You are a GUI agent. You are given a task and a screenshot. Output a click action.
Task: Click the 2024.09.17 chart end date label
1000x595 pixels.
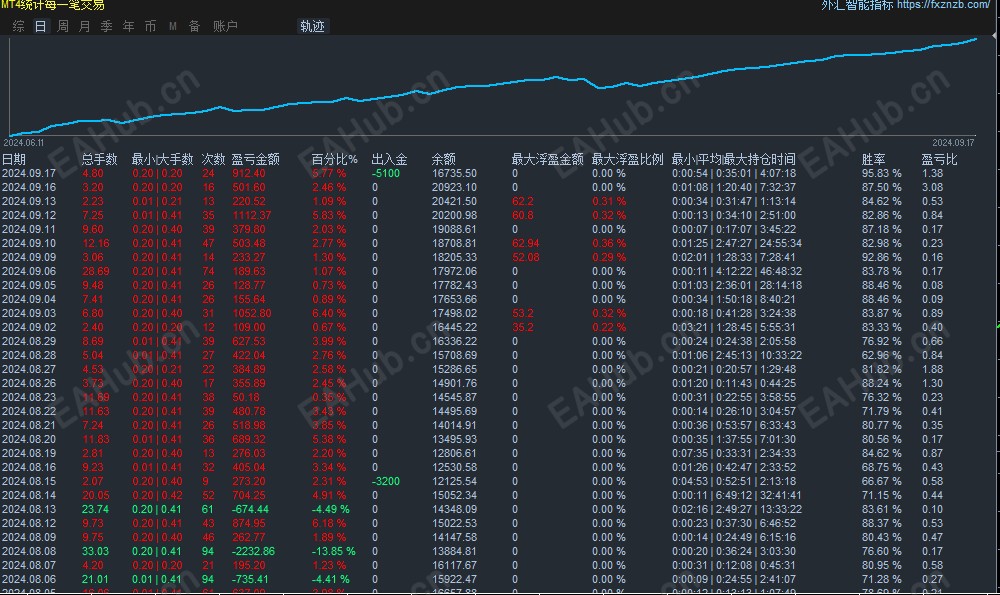coord(953,143)
